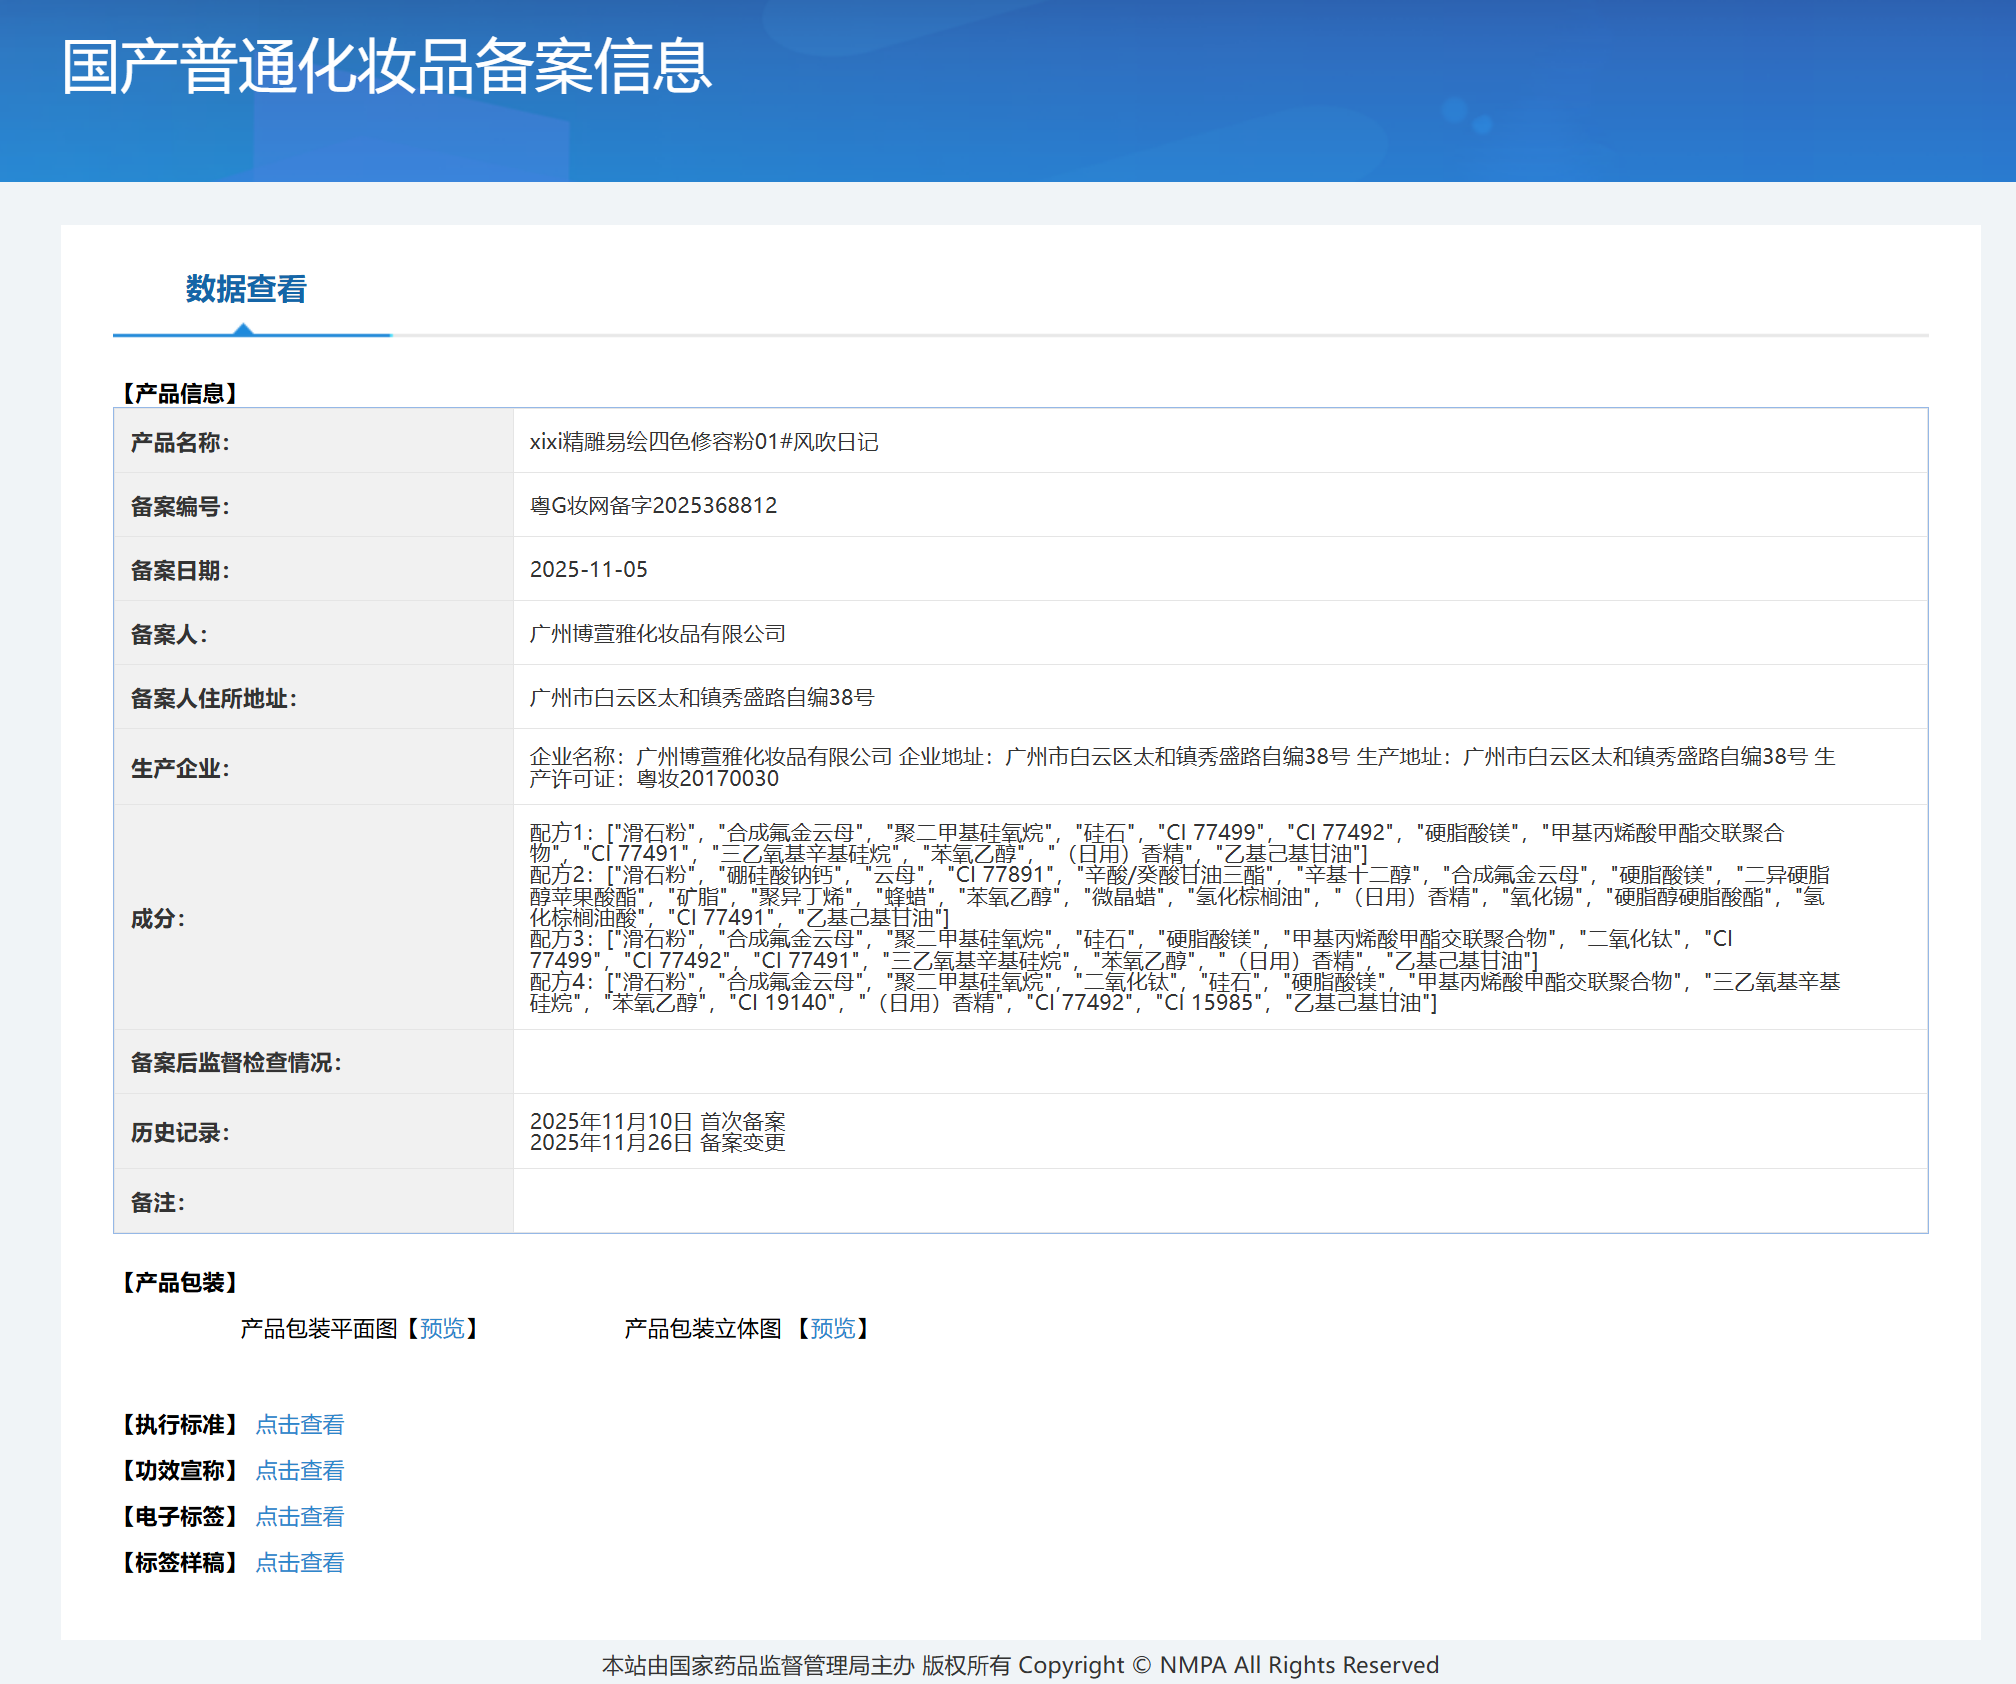Open the 数据查看 tab
This screenshot has height=1684, width=2016.
click(246, 289)
